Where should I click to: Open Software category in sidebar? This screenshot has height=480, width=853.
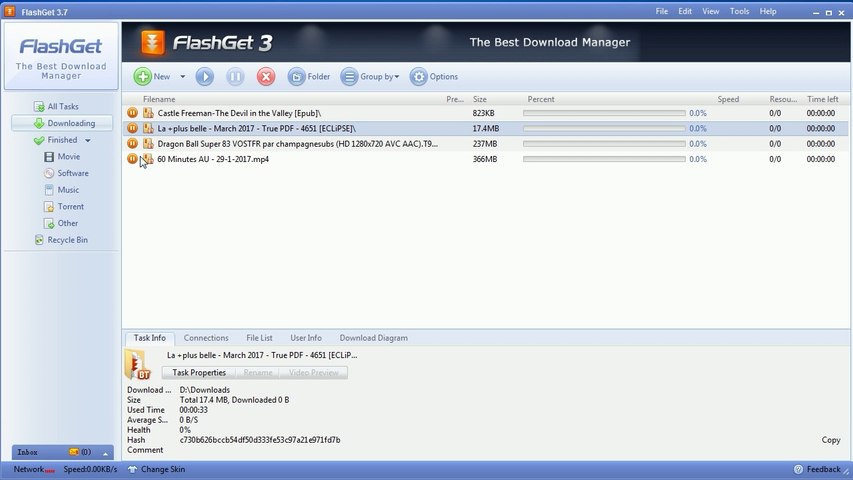tap(66, 173)
